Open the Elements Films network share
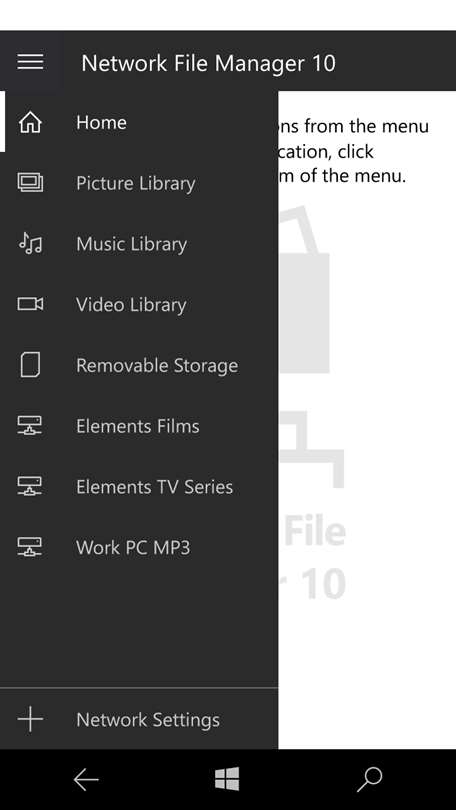456x810 pixels. coord(138,426)
